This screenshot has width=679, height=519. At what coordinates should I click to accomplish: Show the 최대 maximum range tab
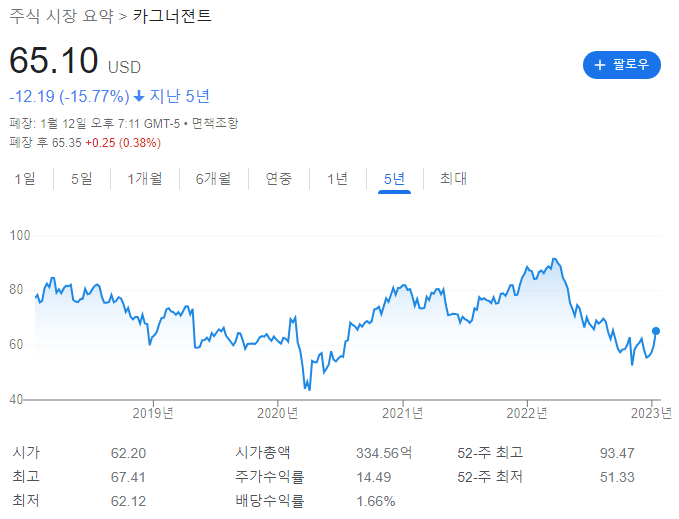coord(453,178)
